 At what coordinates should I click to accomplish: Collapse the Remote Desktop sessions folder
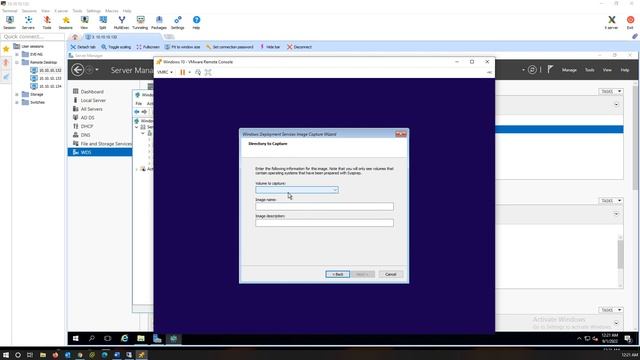(17, 62)
